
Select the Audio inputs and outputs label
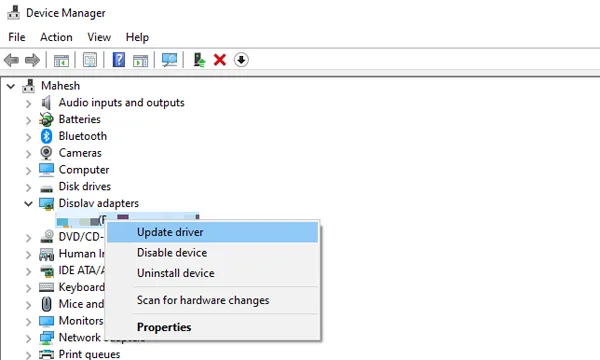(x=121, y=103)
